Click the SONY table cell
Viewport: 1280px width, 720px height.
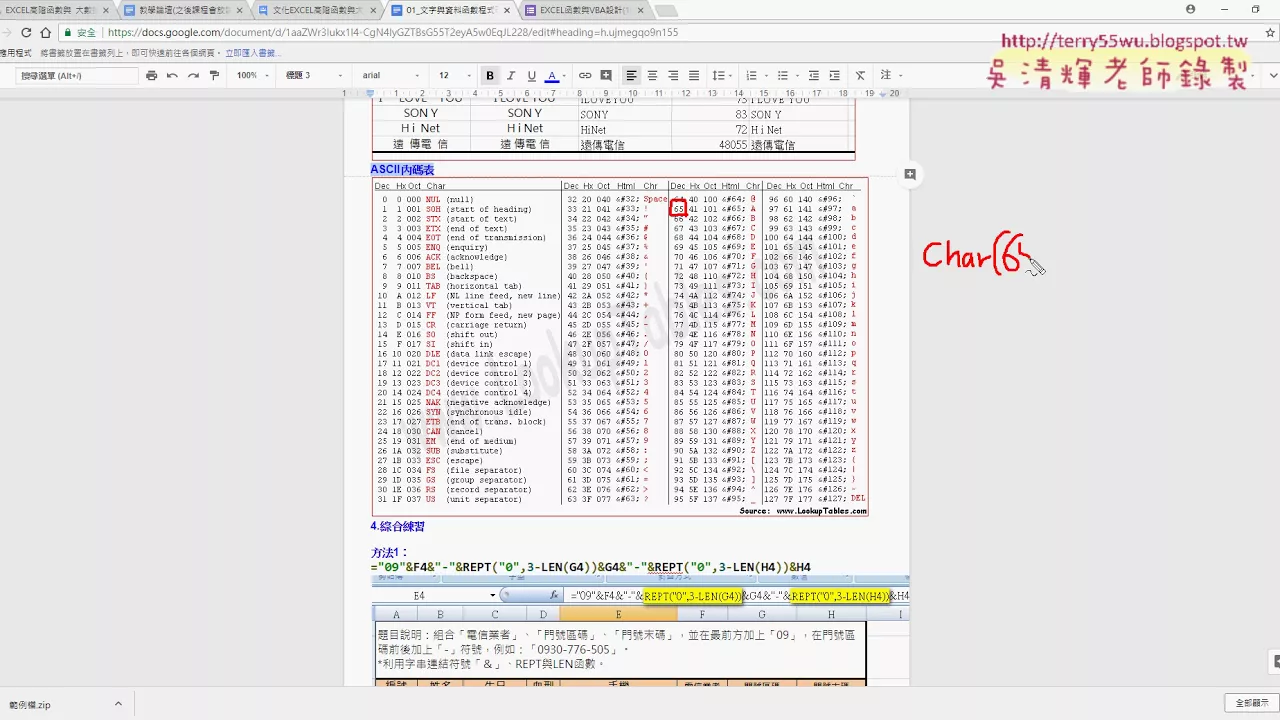[594, 115]
